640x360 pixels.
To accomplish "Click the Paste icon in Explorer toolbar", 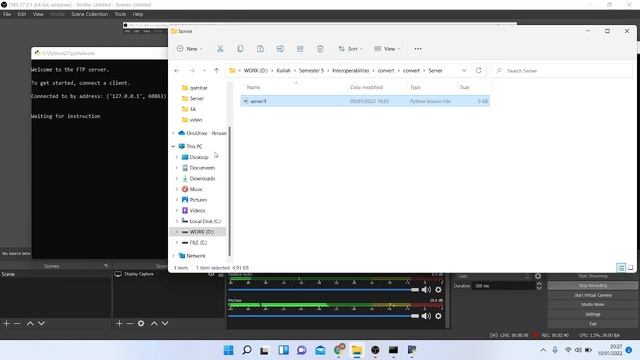I will [260, 49].
